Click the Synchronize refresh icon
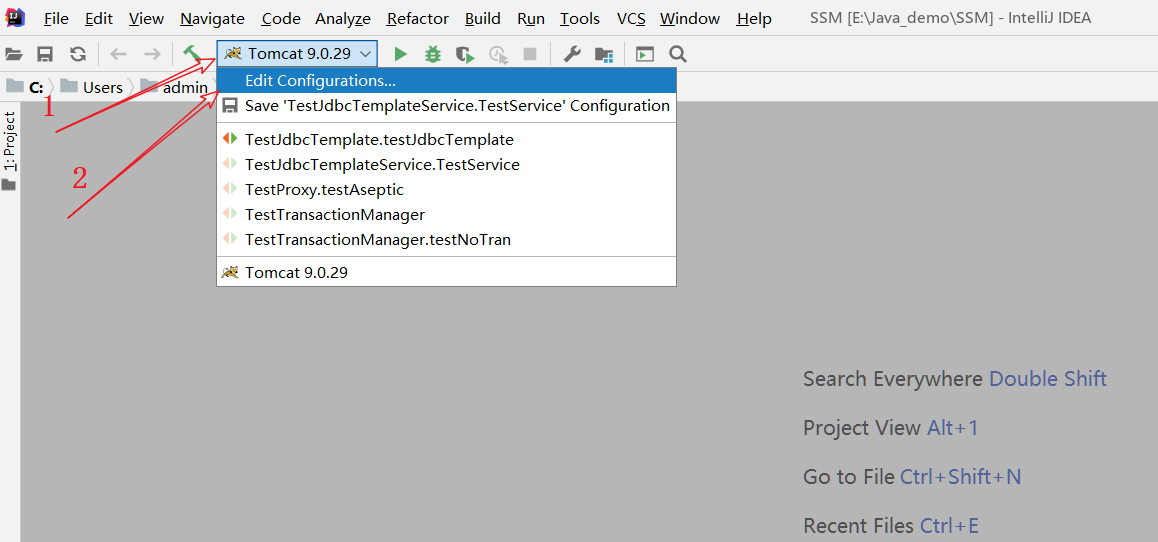 coord(78,54)
